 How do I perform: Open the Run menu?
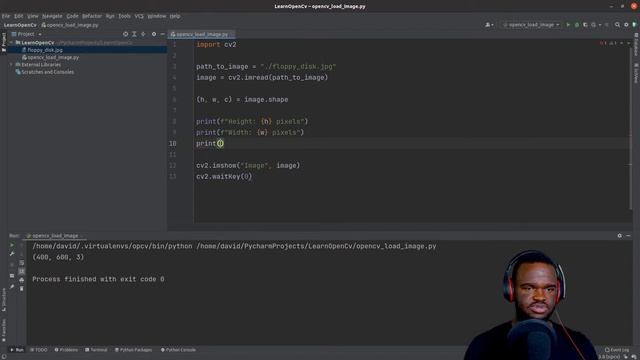point(110,16)
